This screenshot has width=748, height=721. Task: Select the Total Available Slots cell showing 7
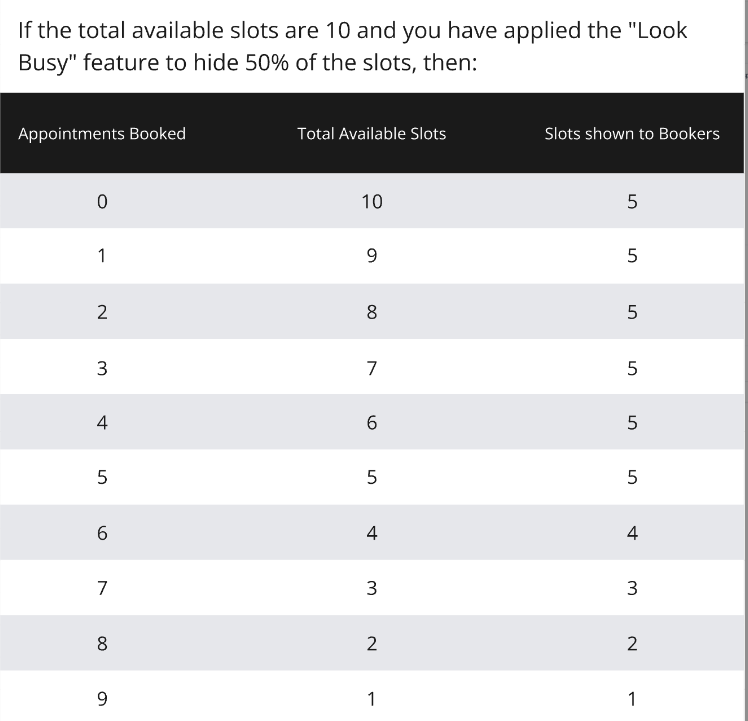[371, 368]
